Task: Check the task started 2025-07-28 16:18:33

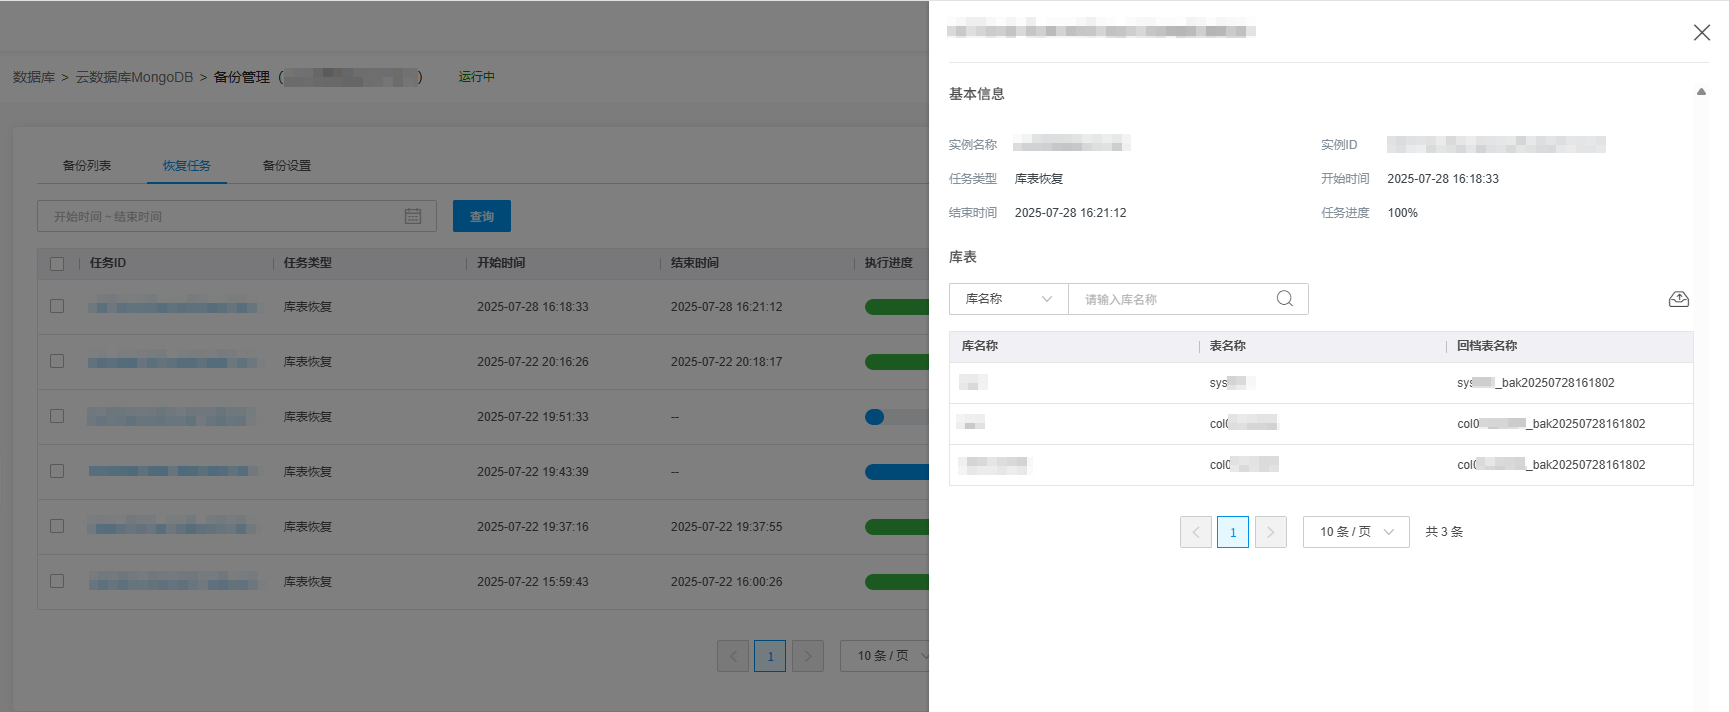Action: click(57, 306)
